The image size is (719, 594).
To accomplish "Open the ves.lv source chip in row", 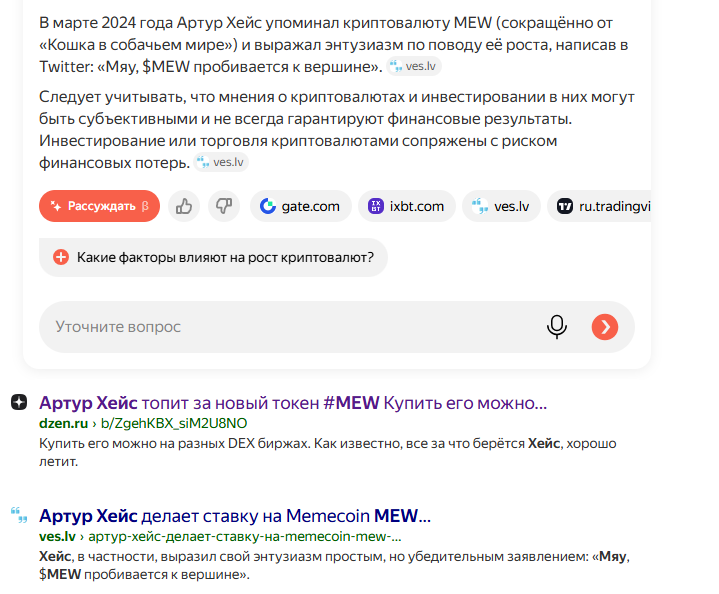I will [501, 206].
